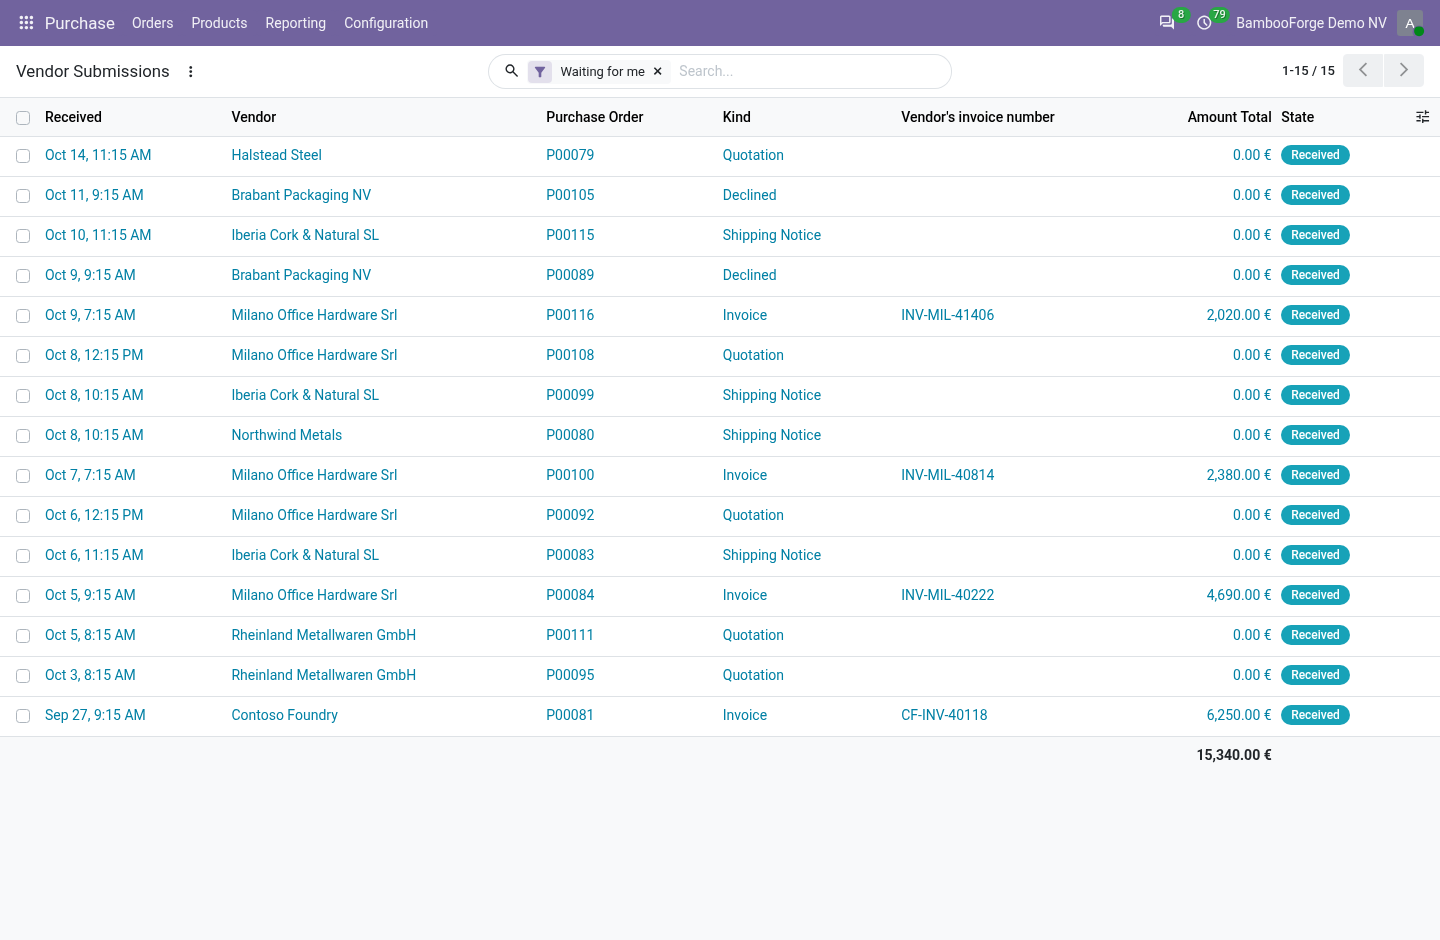
Task: Check the Contoso Foundry row checkbox
Action: tap(23, 716)
